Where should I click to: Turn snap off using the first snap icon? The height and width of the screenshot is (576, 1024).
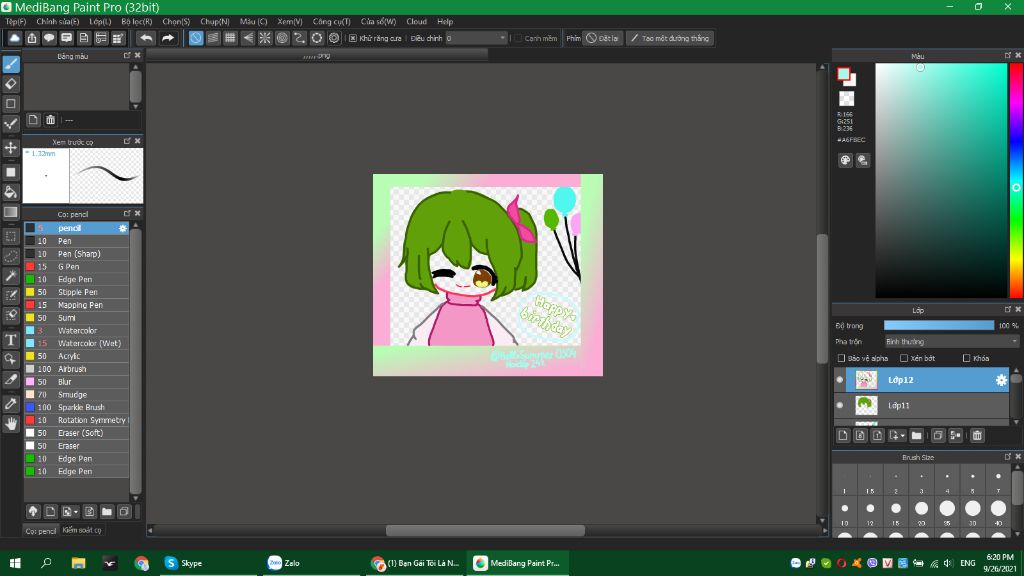point(196,38)
